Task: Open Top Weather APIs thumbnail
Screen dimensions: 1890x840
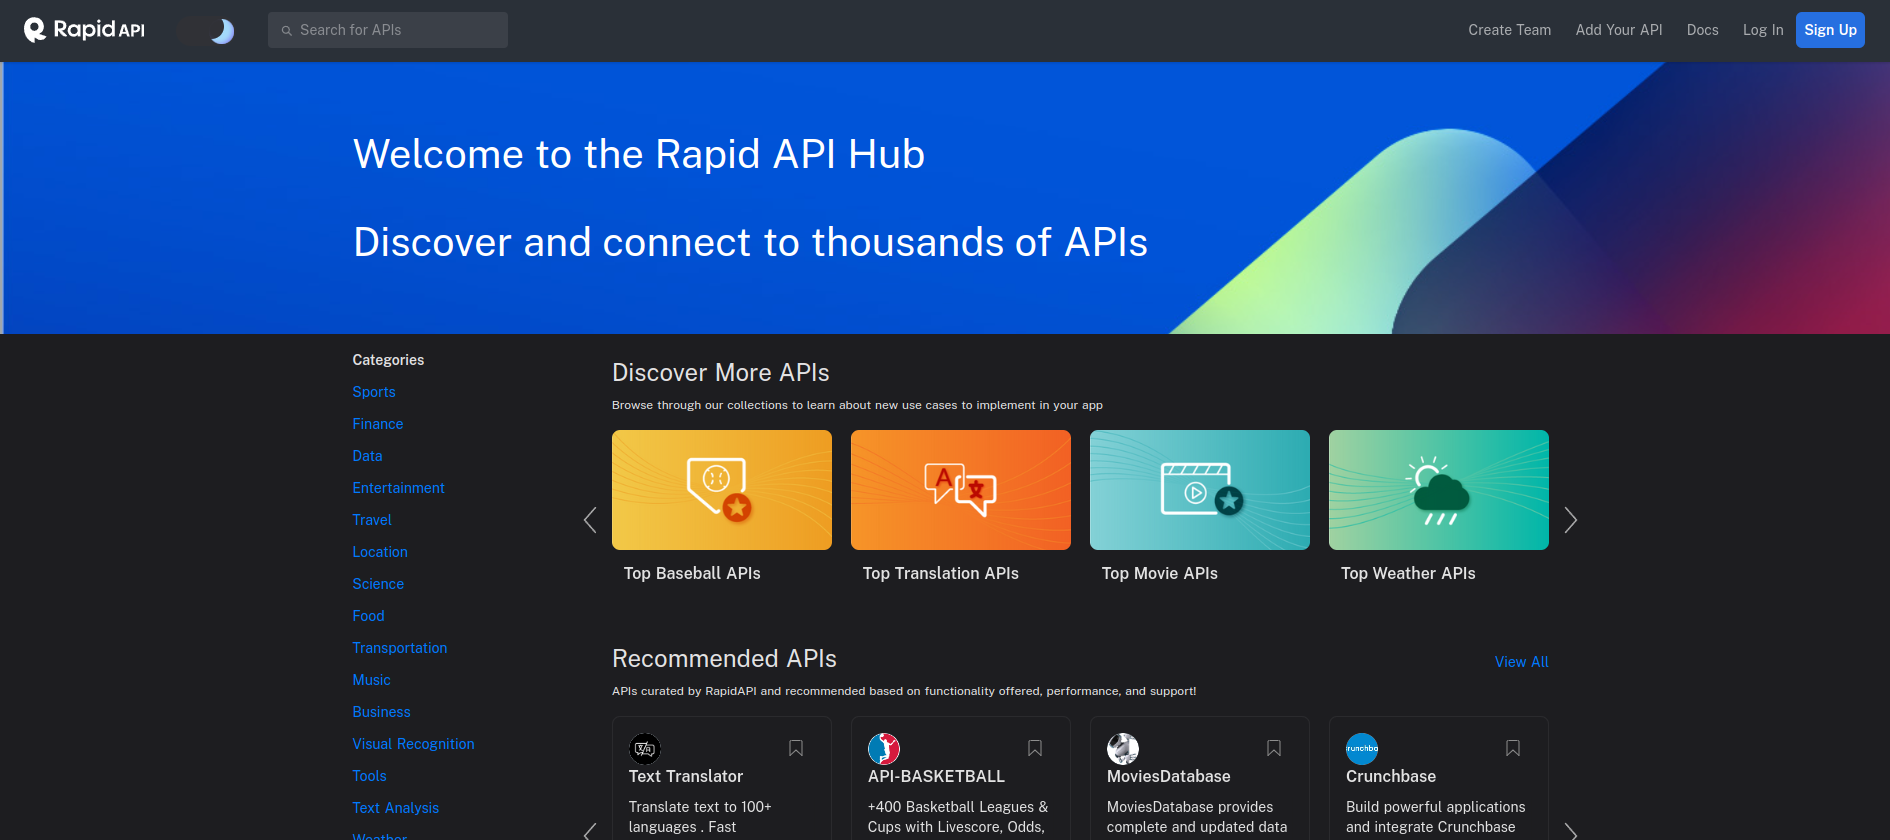Action: click(x=1439, y=490)
